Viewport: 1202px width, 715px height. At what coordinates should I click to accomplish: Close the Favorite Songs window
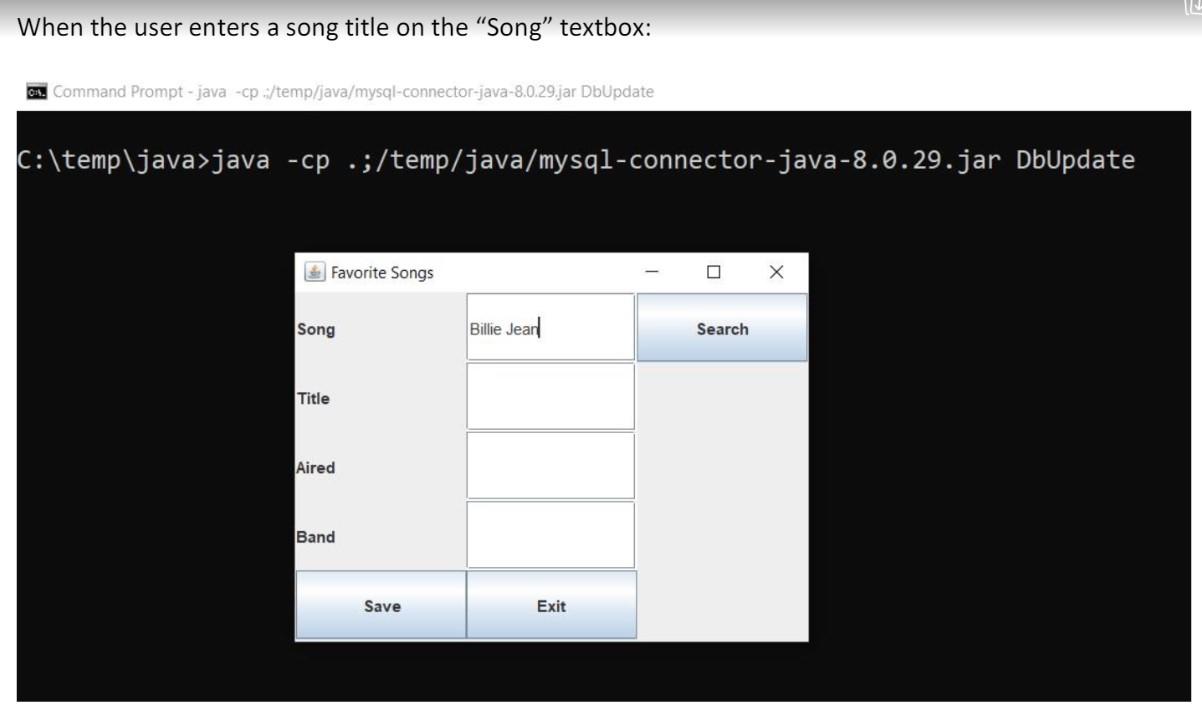(775, 271)
